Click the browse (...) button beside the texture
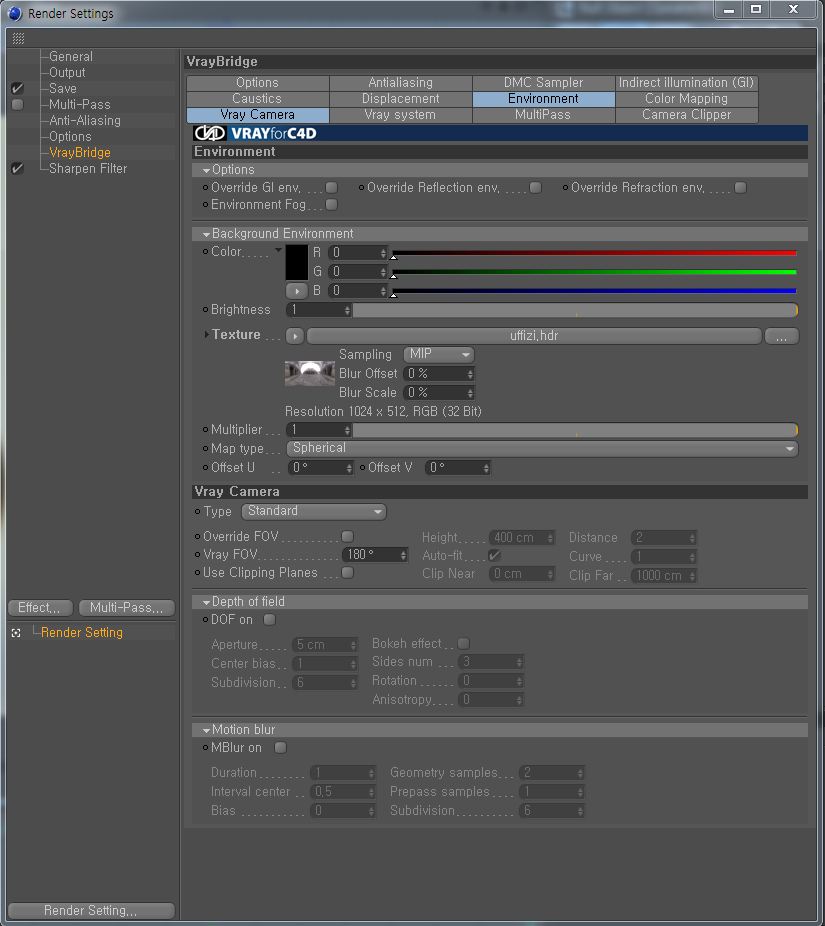This screenshot has height=926, width=825. click(781, 336)
